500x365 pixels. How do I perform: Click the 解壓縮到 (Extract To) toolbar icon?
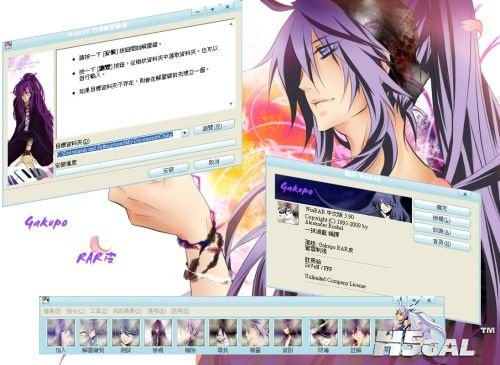click(93, 332)
